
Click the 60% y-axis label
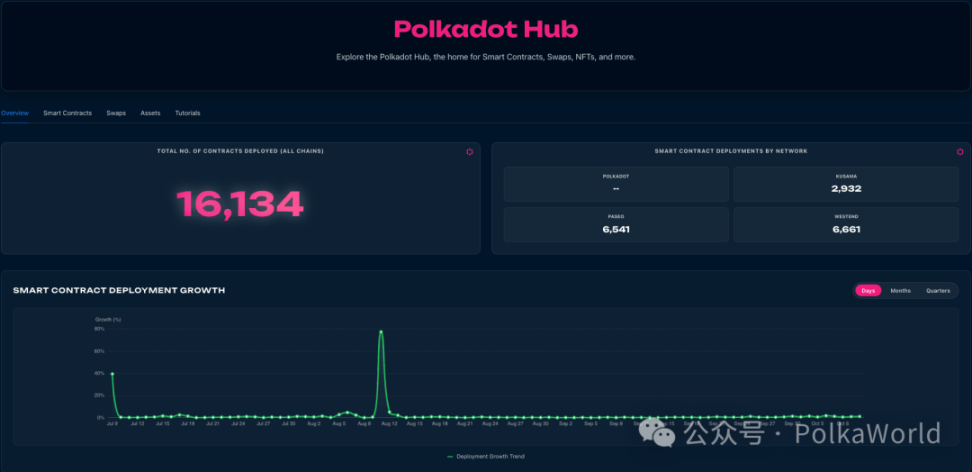pos(99,351)
